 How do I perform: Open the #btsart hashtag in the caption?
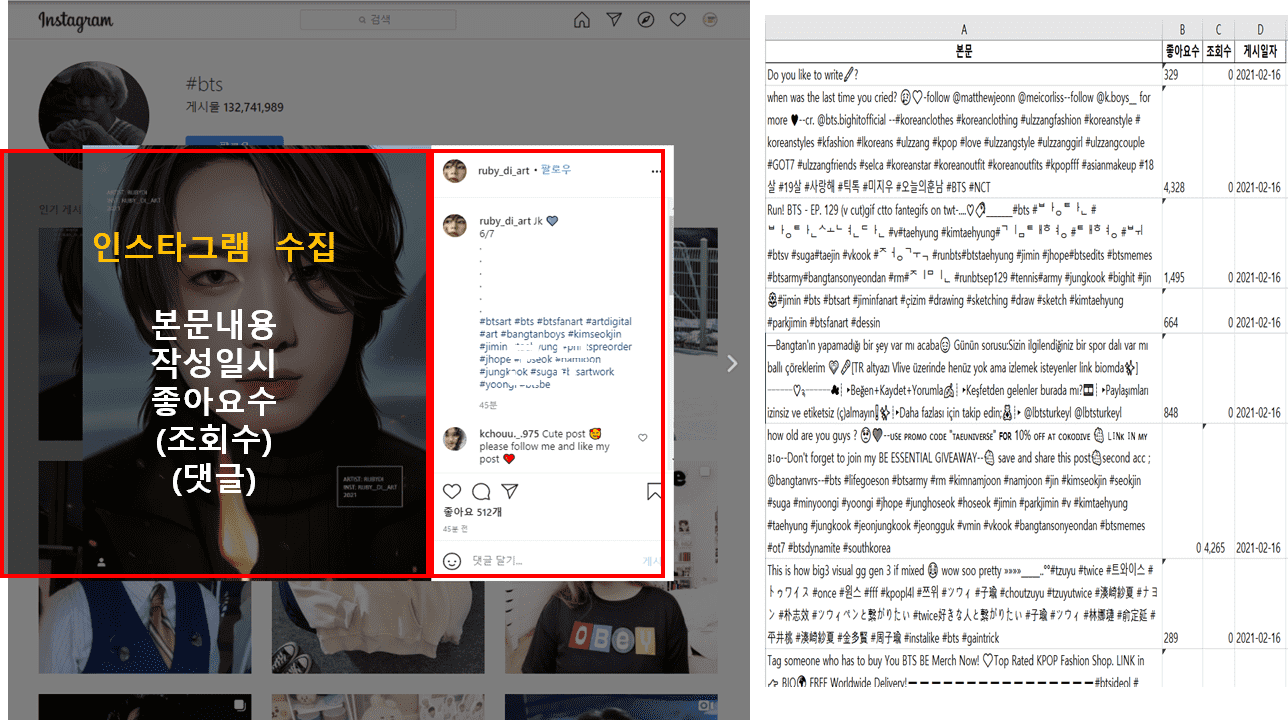click(x=497, y=322)
